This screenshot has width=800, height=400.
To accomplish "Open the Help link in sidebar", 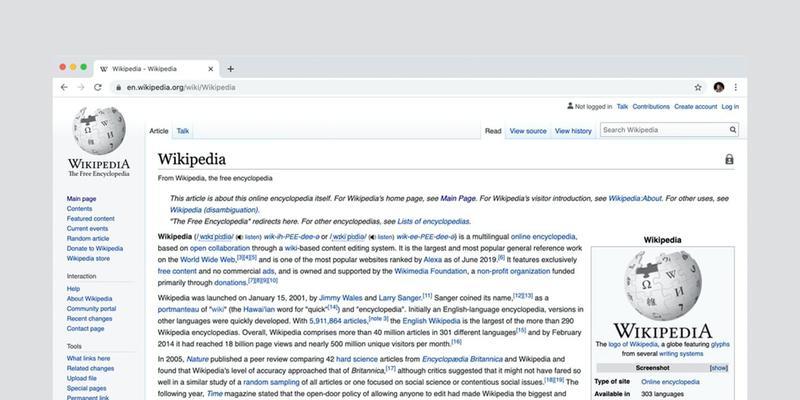I will click(x=73, y=289).
